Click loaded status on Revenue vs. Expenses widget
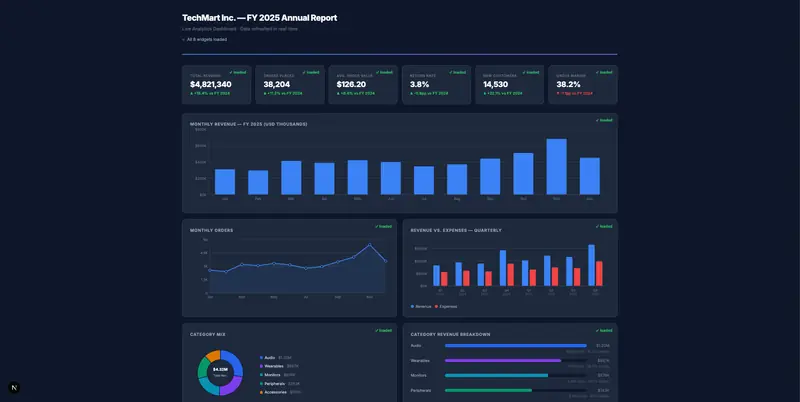The width and height of the screenshot is (800, 402). pos(604,227)
